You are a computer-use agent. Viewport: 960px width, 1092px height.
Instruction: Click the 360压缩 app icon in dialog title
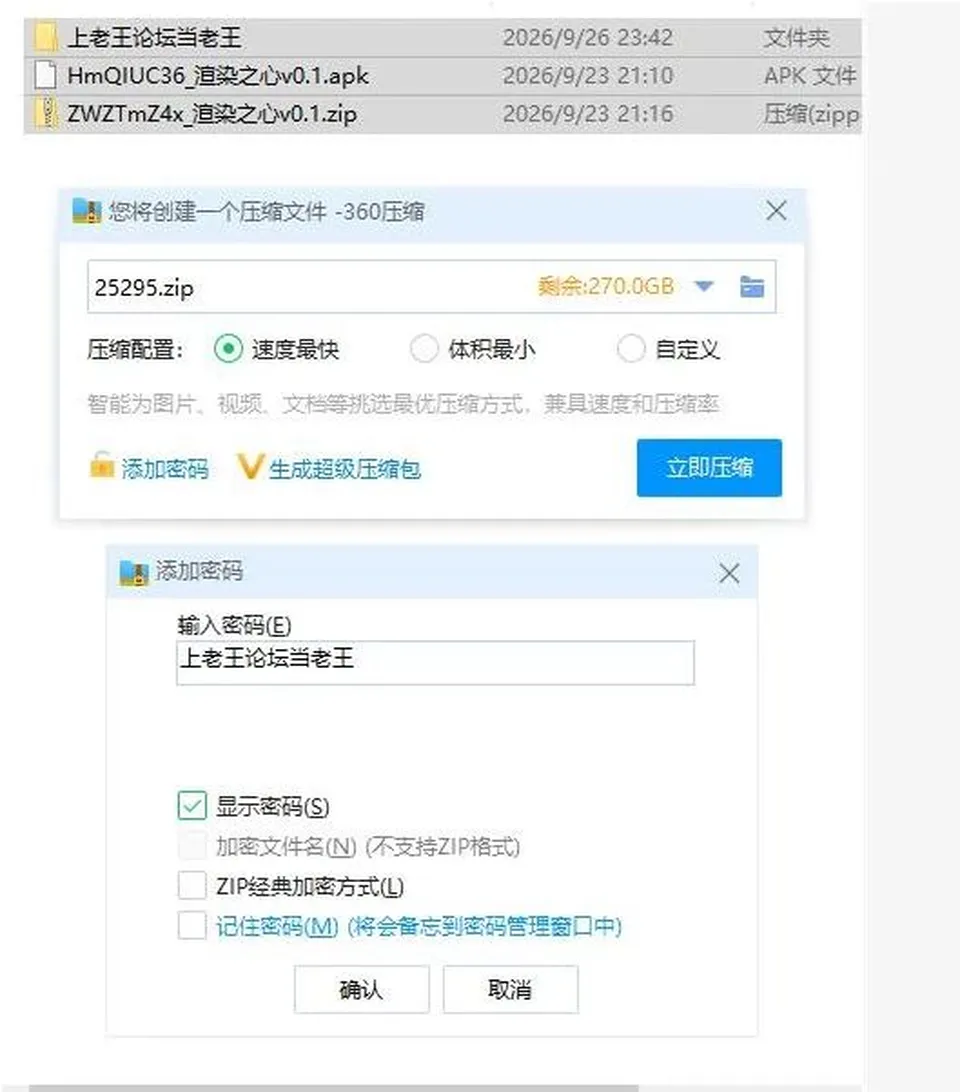tap(86, 211)
